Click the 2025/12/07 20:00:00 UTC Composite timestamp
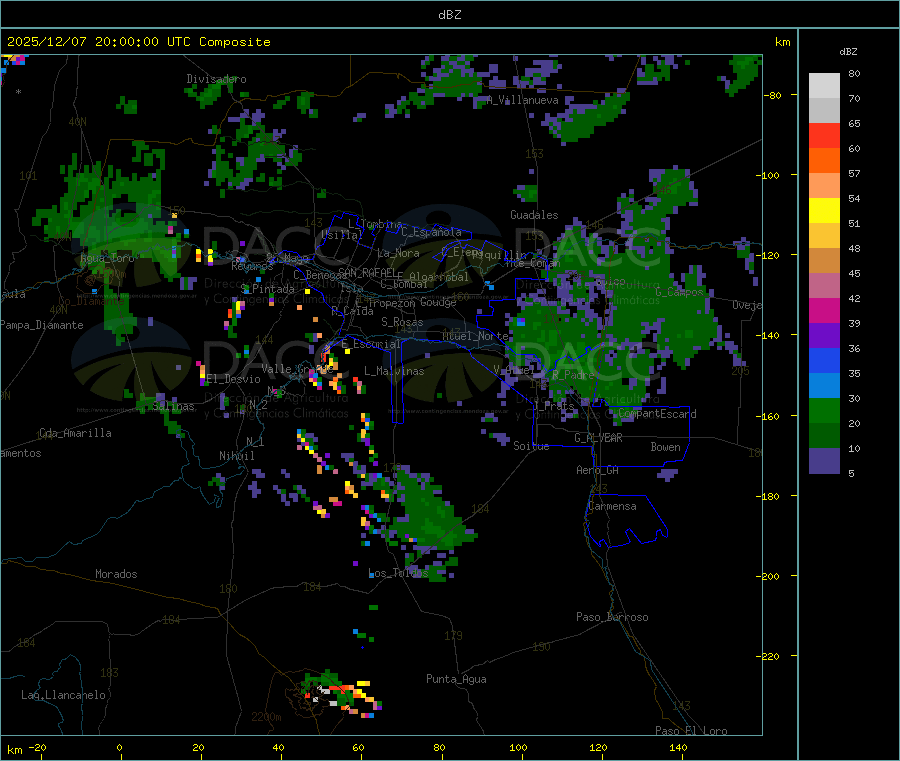This screenshot has width=900, height=761. pyautogui.click(x=138, y=42)
